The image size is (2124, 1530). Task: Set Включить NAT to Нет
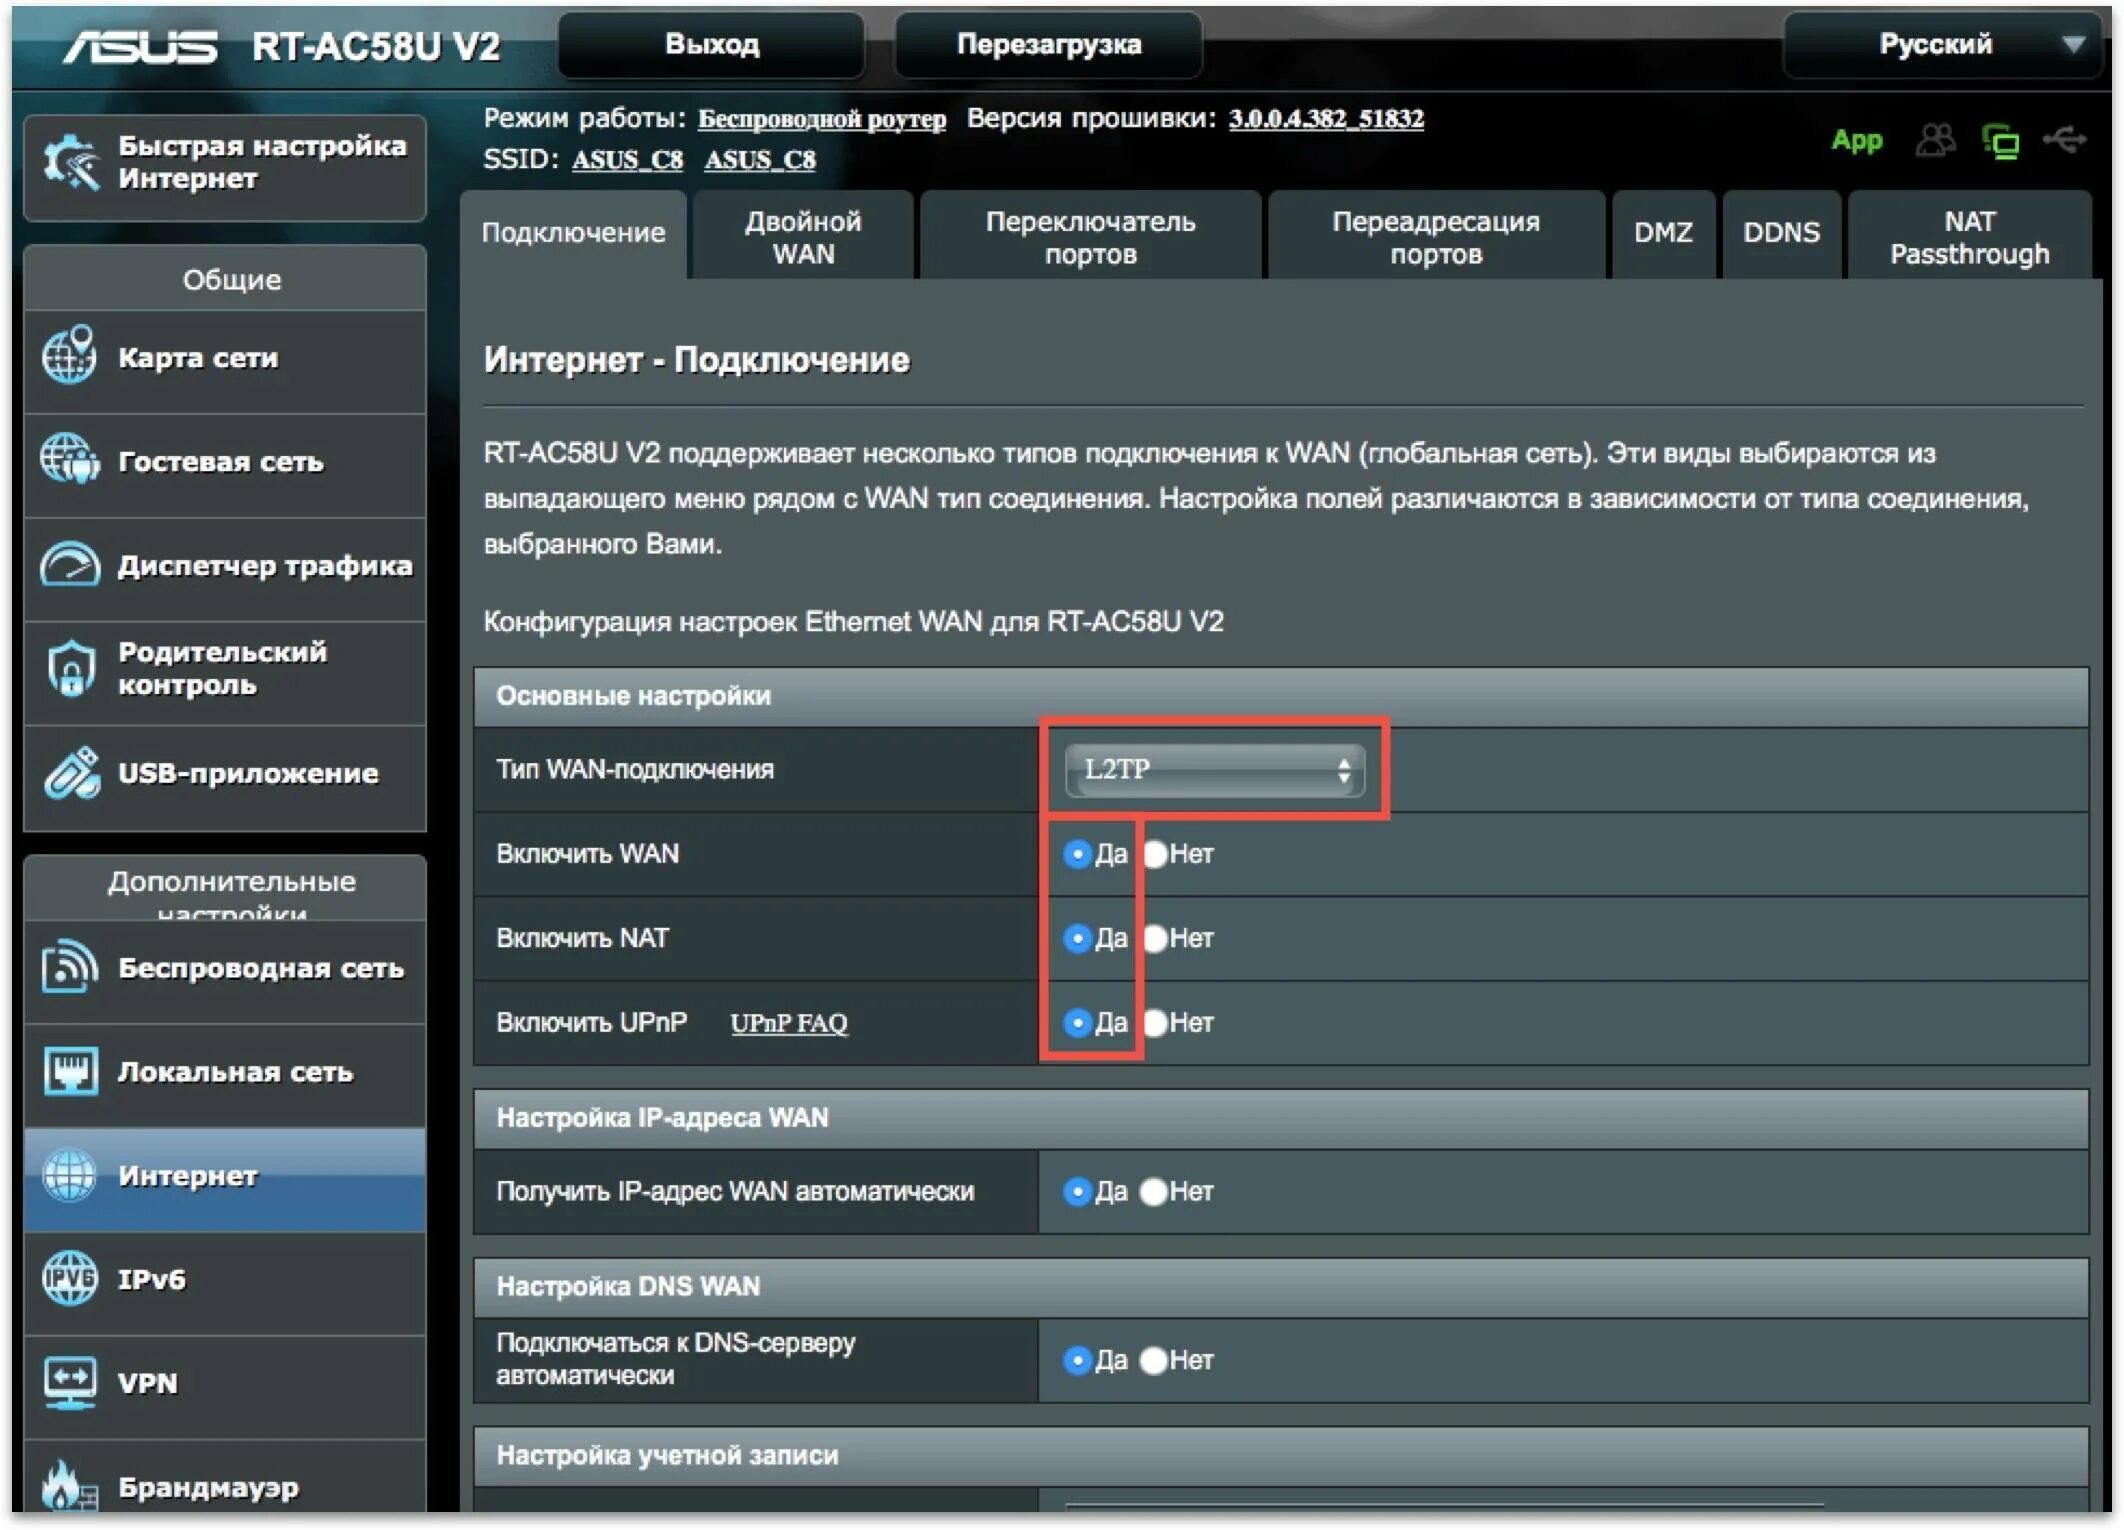(1155, 938)
